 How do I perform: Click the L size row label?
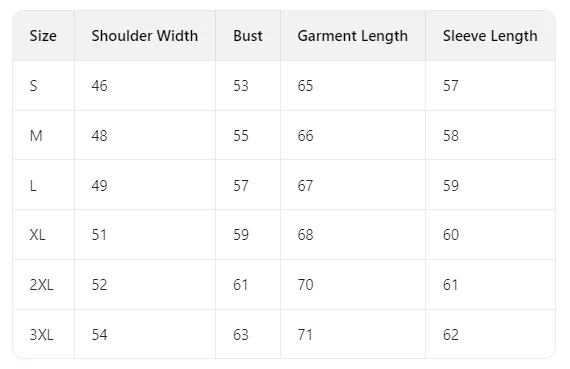[x=33, y=186]
